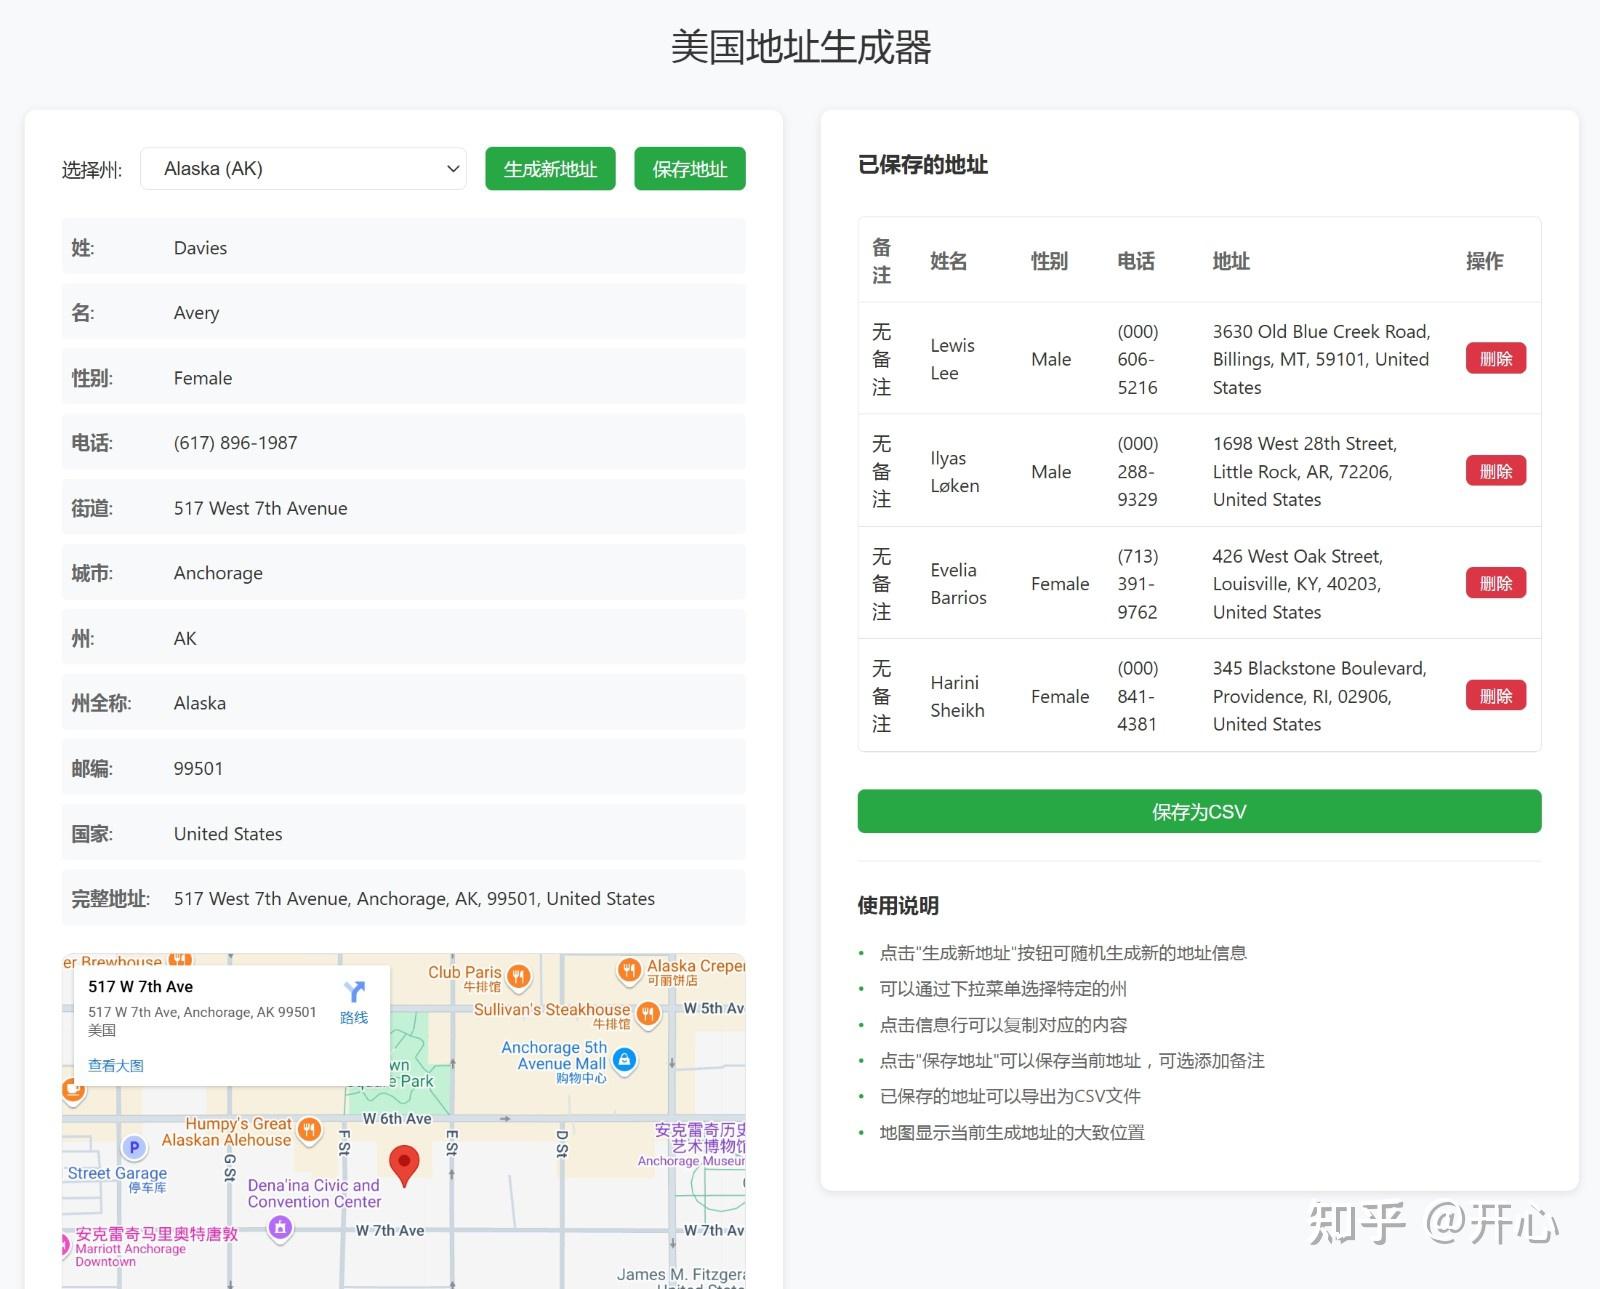Copy the zip code 99501
Viewport: 1600px width, 1289px height.
click(404, 768)
